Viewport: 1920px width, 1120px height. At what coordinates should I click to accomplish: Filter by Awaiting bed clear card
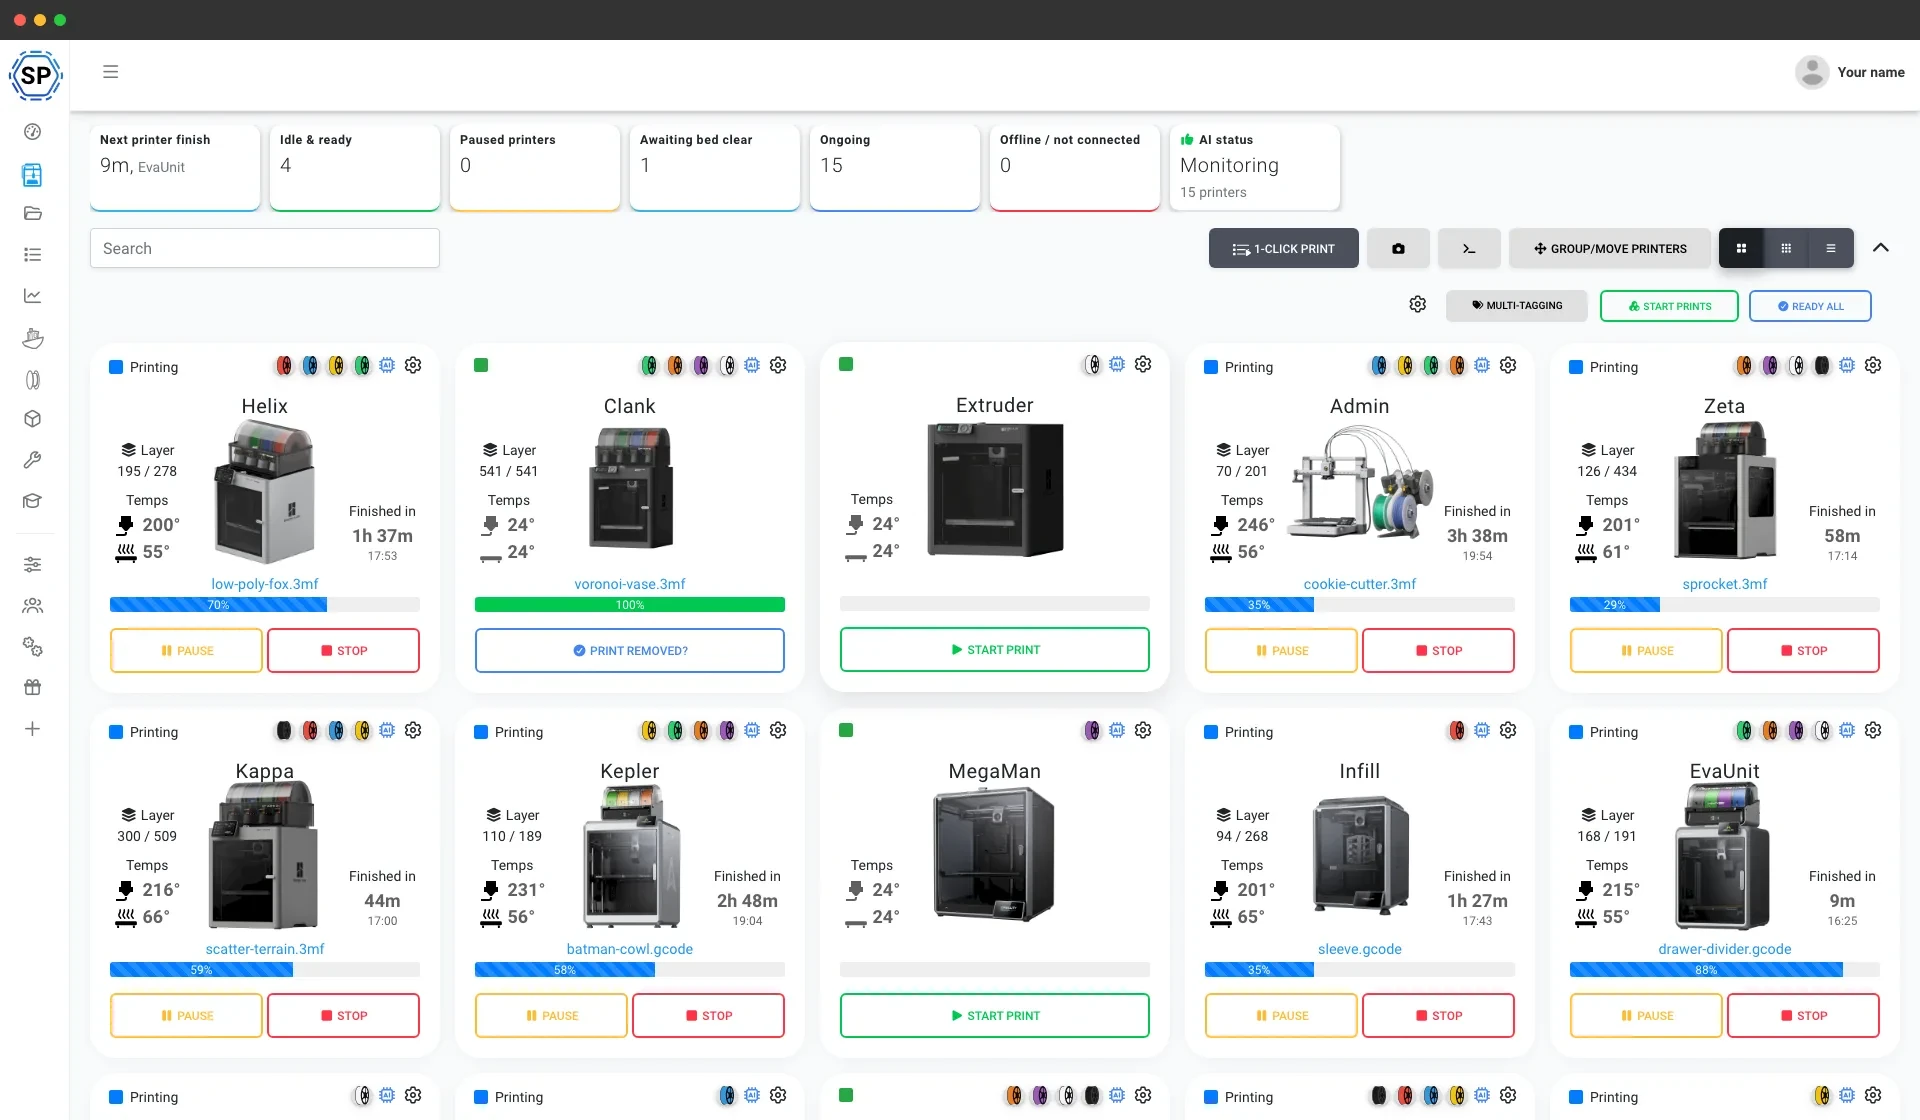[715, 167]
